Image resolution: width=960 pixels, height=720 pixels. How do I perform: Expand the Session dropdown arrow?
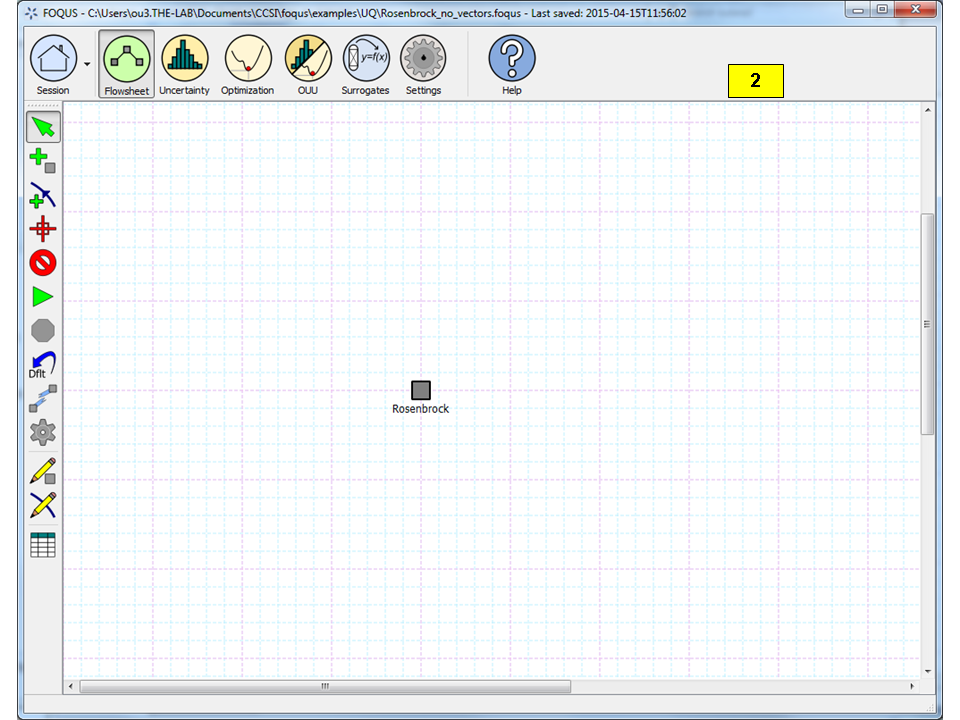88,63
